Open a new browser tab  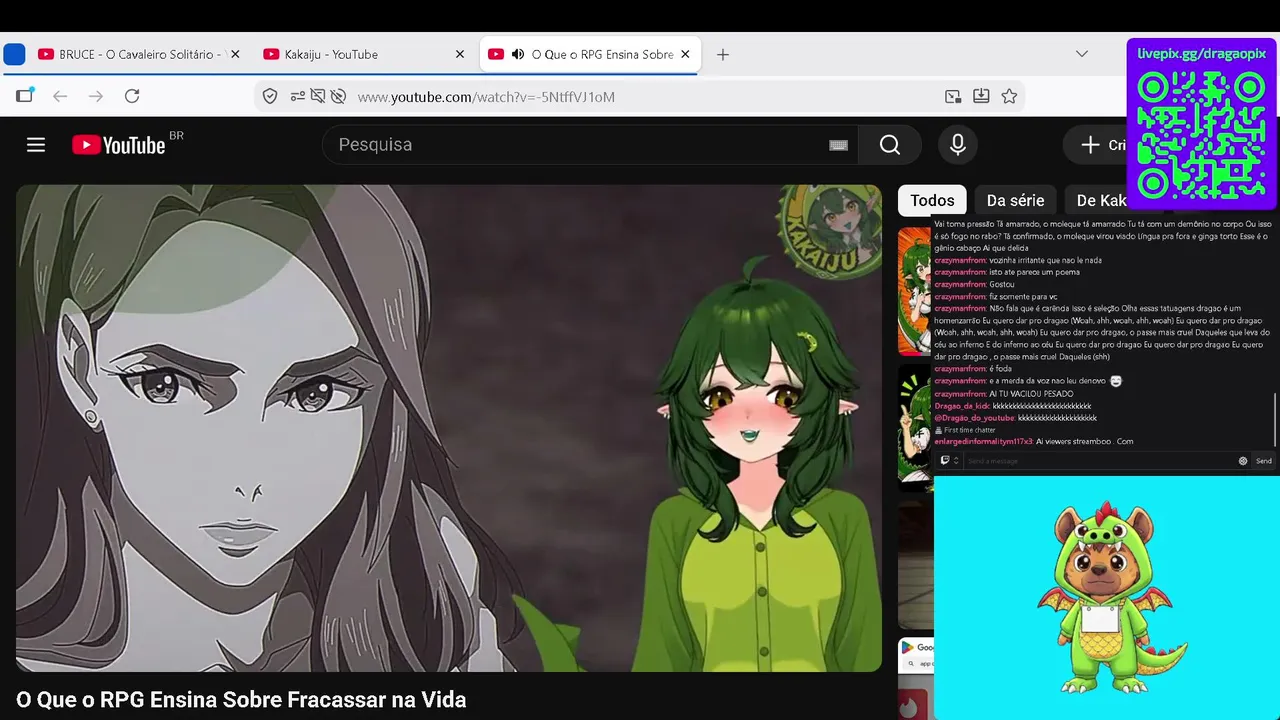click(723, 55)
